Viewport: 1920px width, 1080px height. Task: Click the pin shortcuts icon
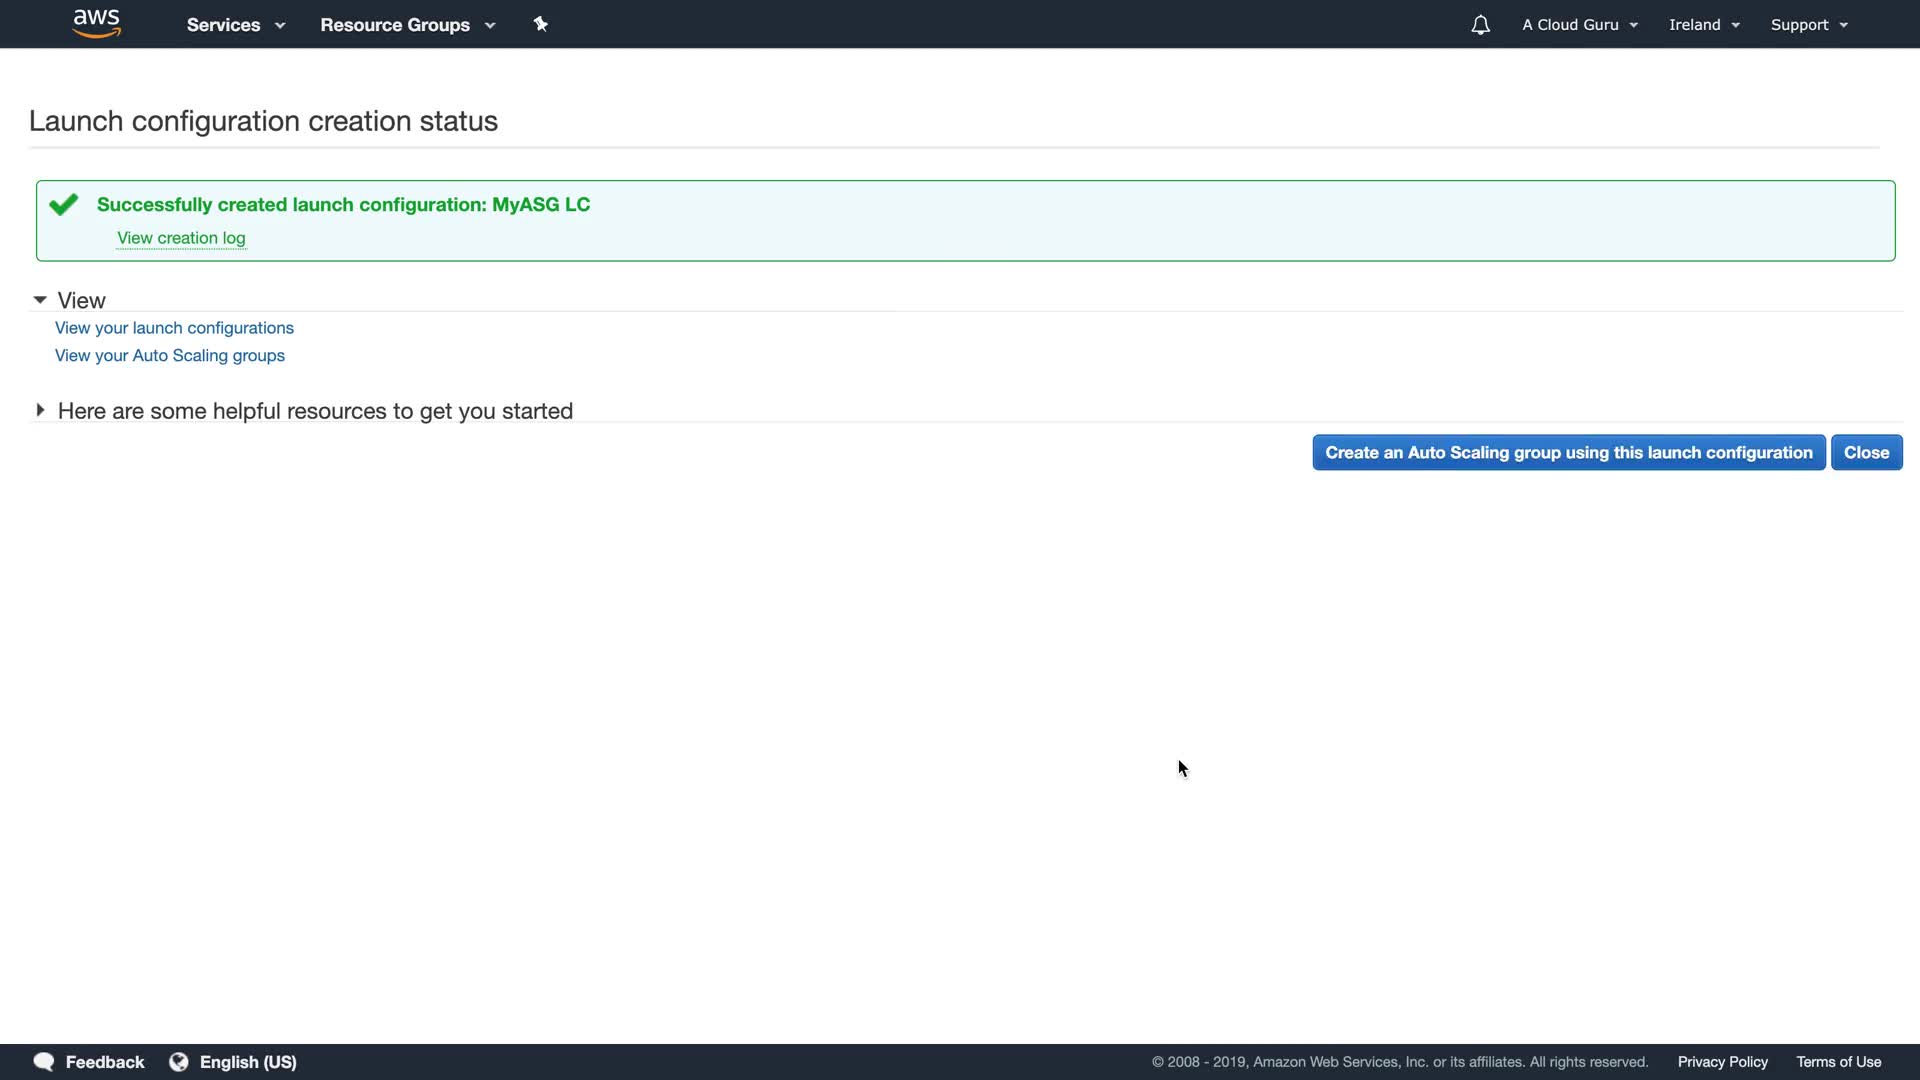541,24
